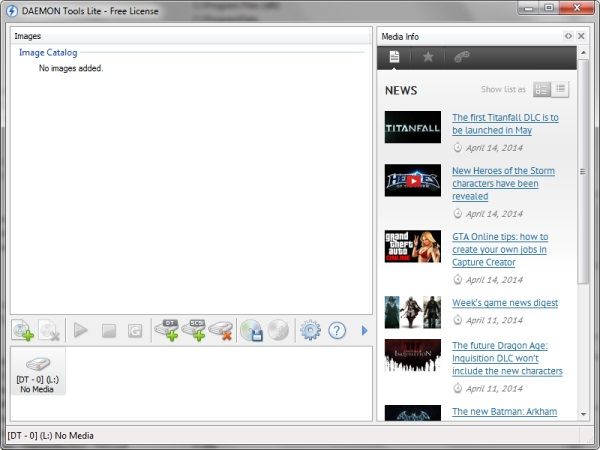Click the Media Info scrollbar down arrow
Viewport: 600px width, 450px height.
583,414
